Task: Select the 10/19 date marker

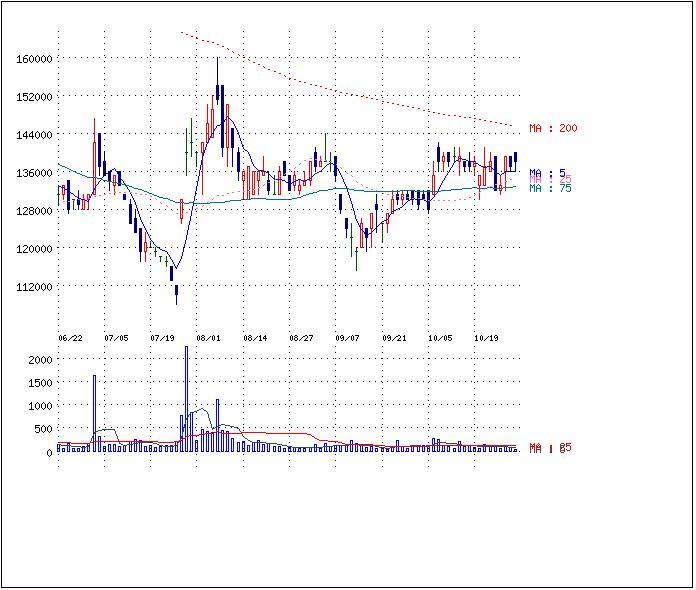Action: coord(486,338)
